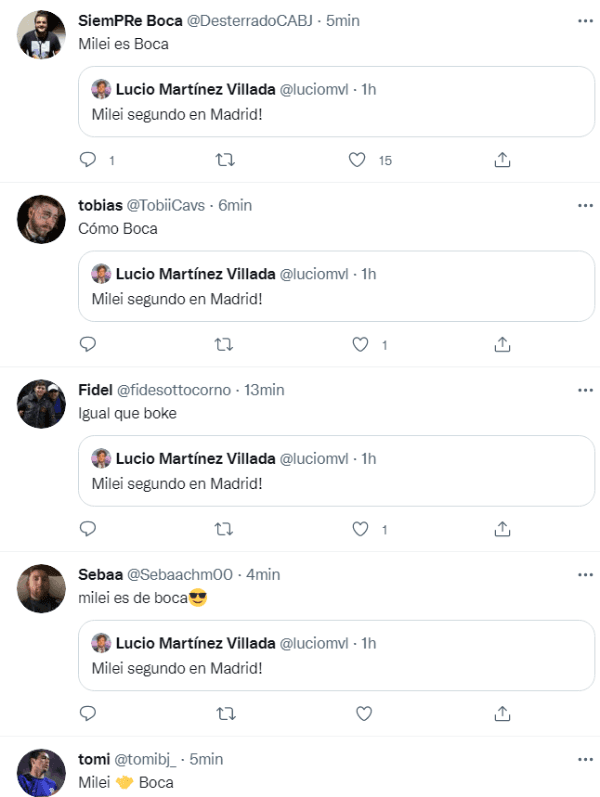Like tobias's Cómo Boca tweet
600x797 pixels.
point(361,344)
